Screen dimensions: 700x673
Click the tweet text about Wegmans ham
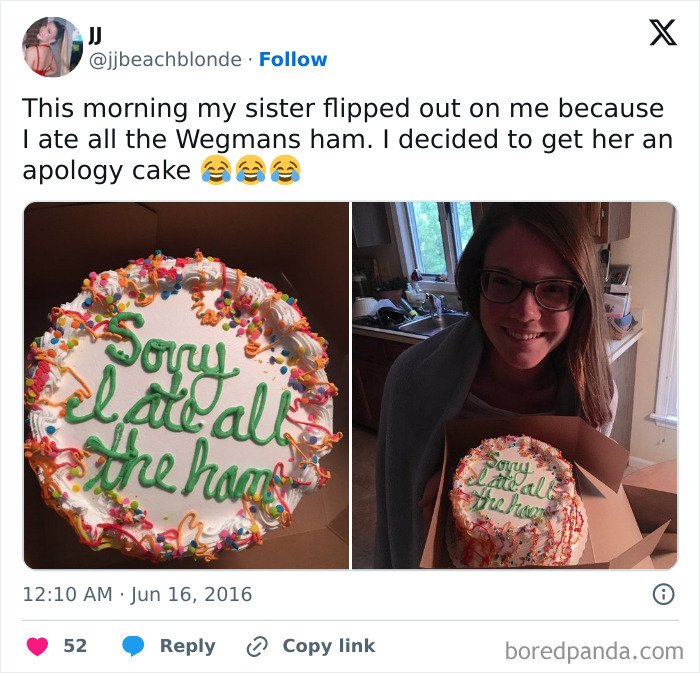click(348, 139)
